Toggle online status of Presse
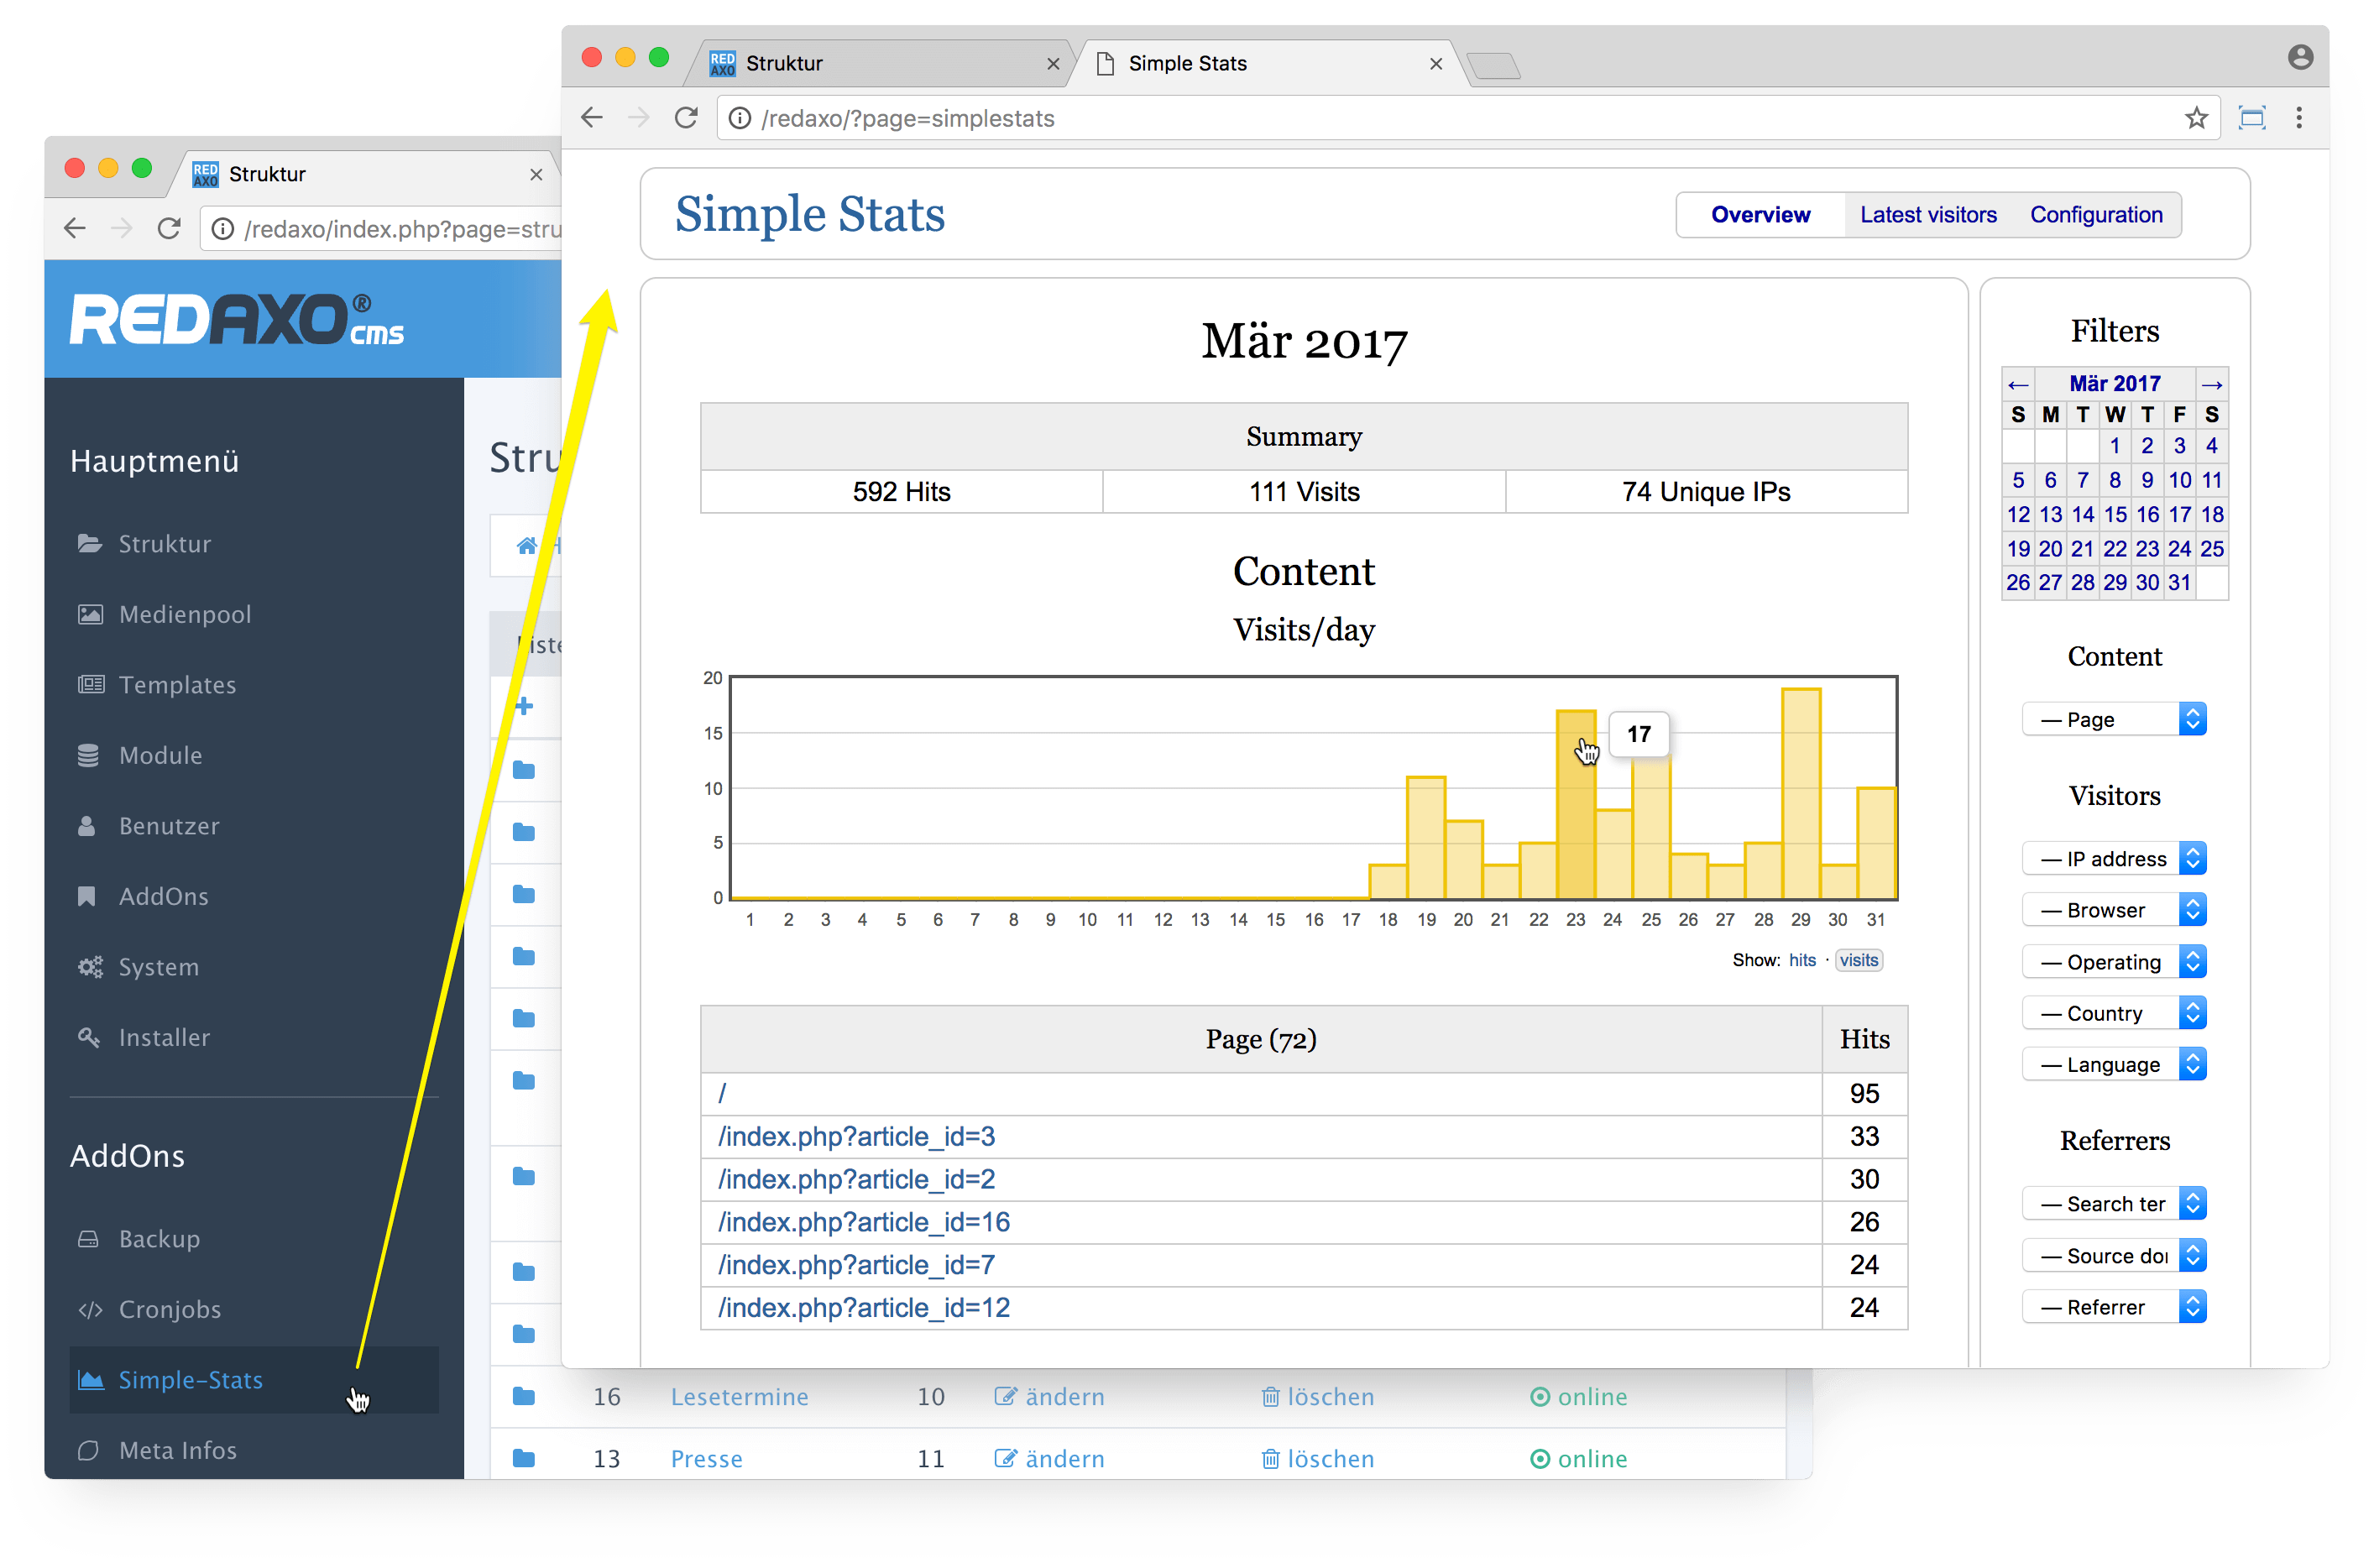2374x1568 pixels. point(1578,1459)
